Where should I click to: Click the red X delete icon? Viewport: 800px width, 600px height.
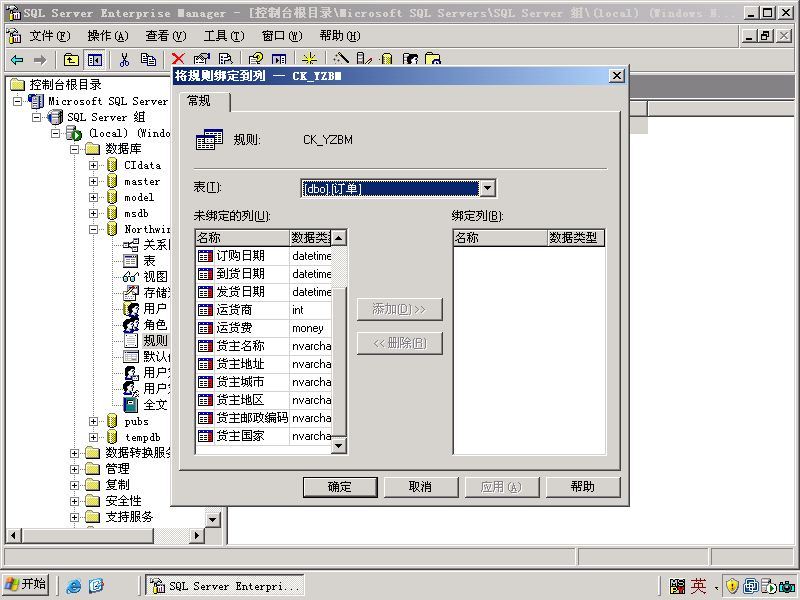178,59
